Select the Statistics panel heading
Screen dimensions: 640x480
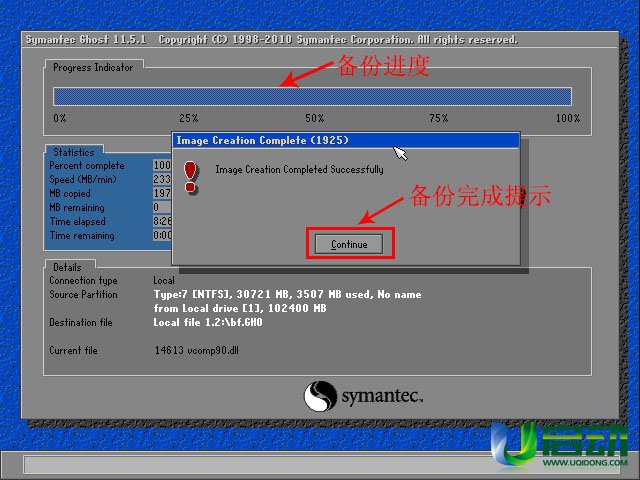tap(74, 152)
